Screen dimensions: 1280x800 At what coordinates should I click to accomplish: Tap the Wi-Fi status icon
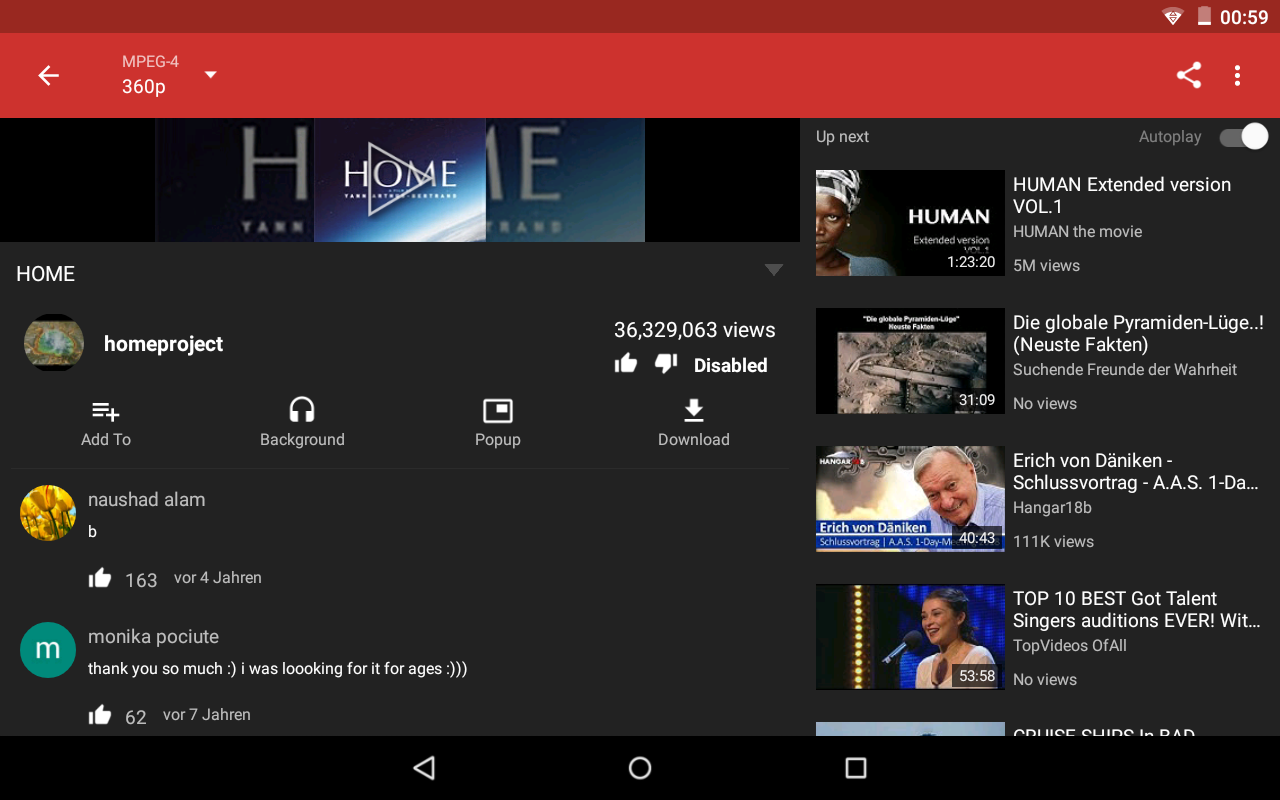1172,16
